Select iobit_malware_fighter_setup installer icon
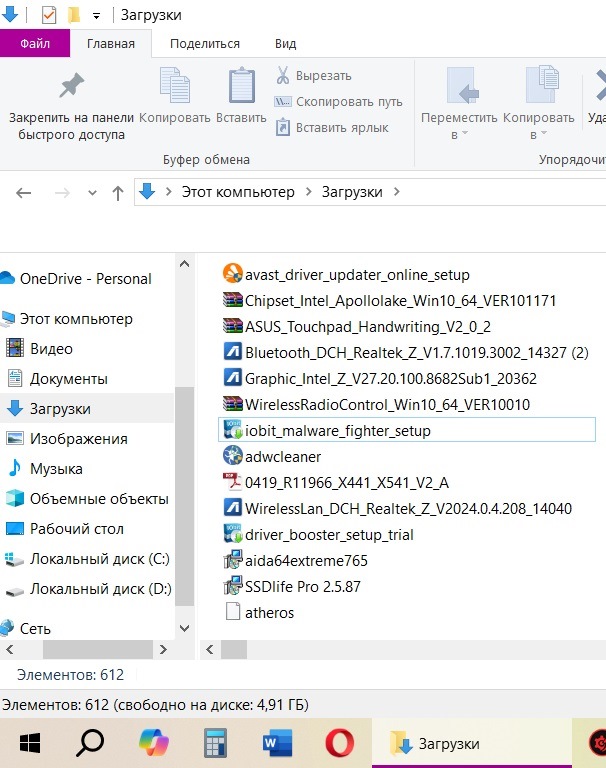The image size is (606, 768). coord(233,430)
